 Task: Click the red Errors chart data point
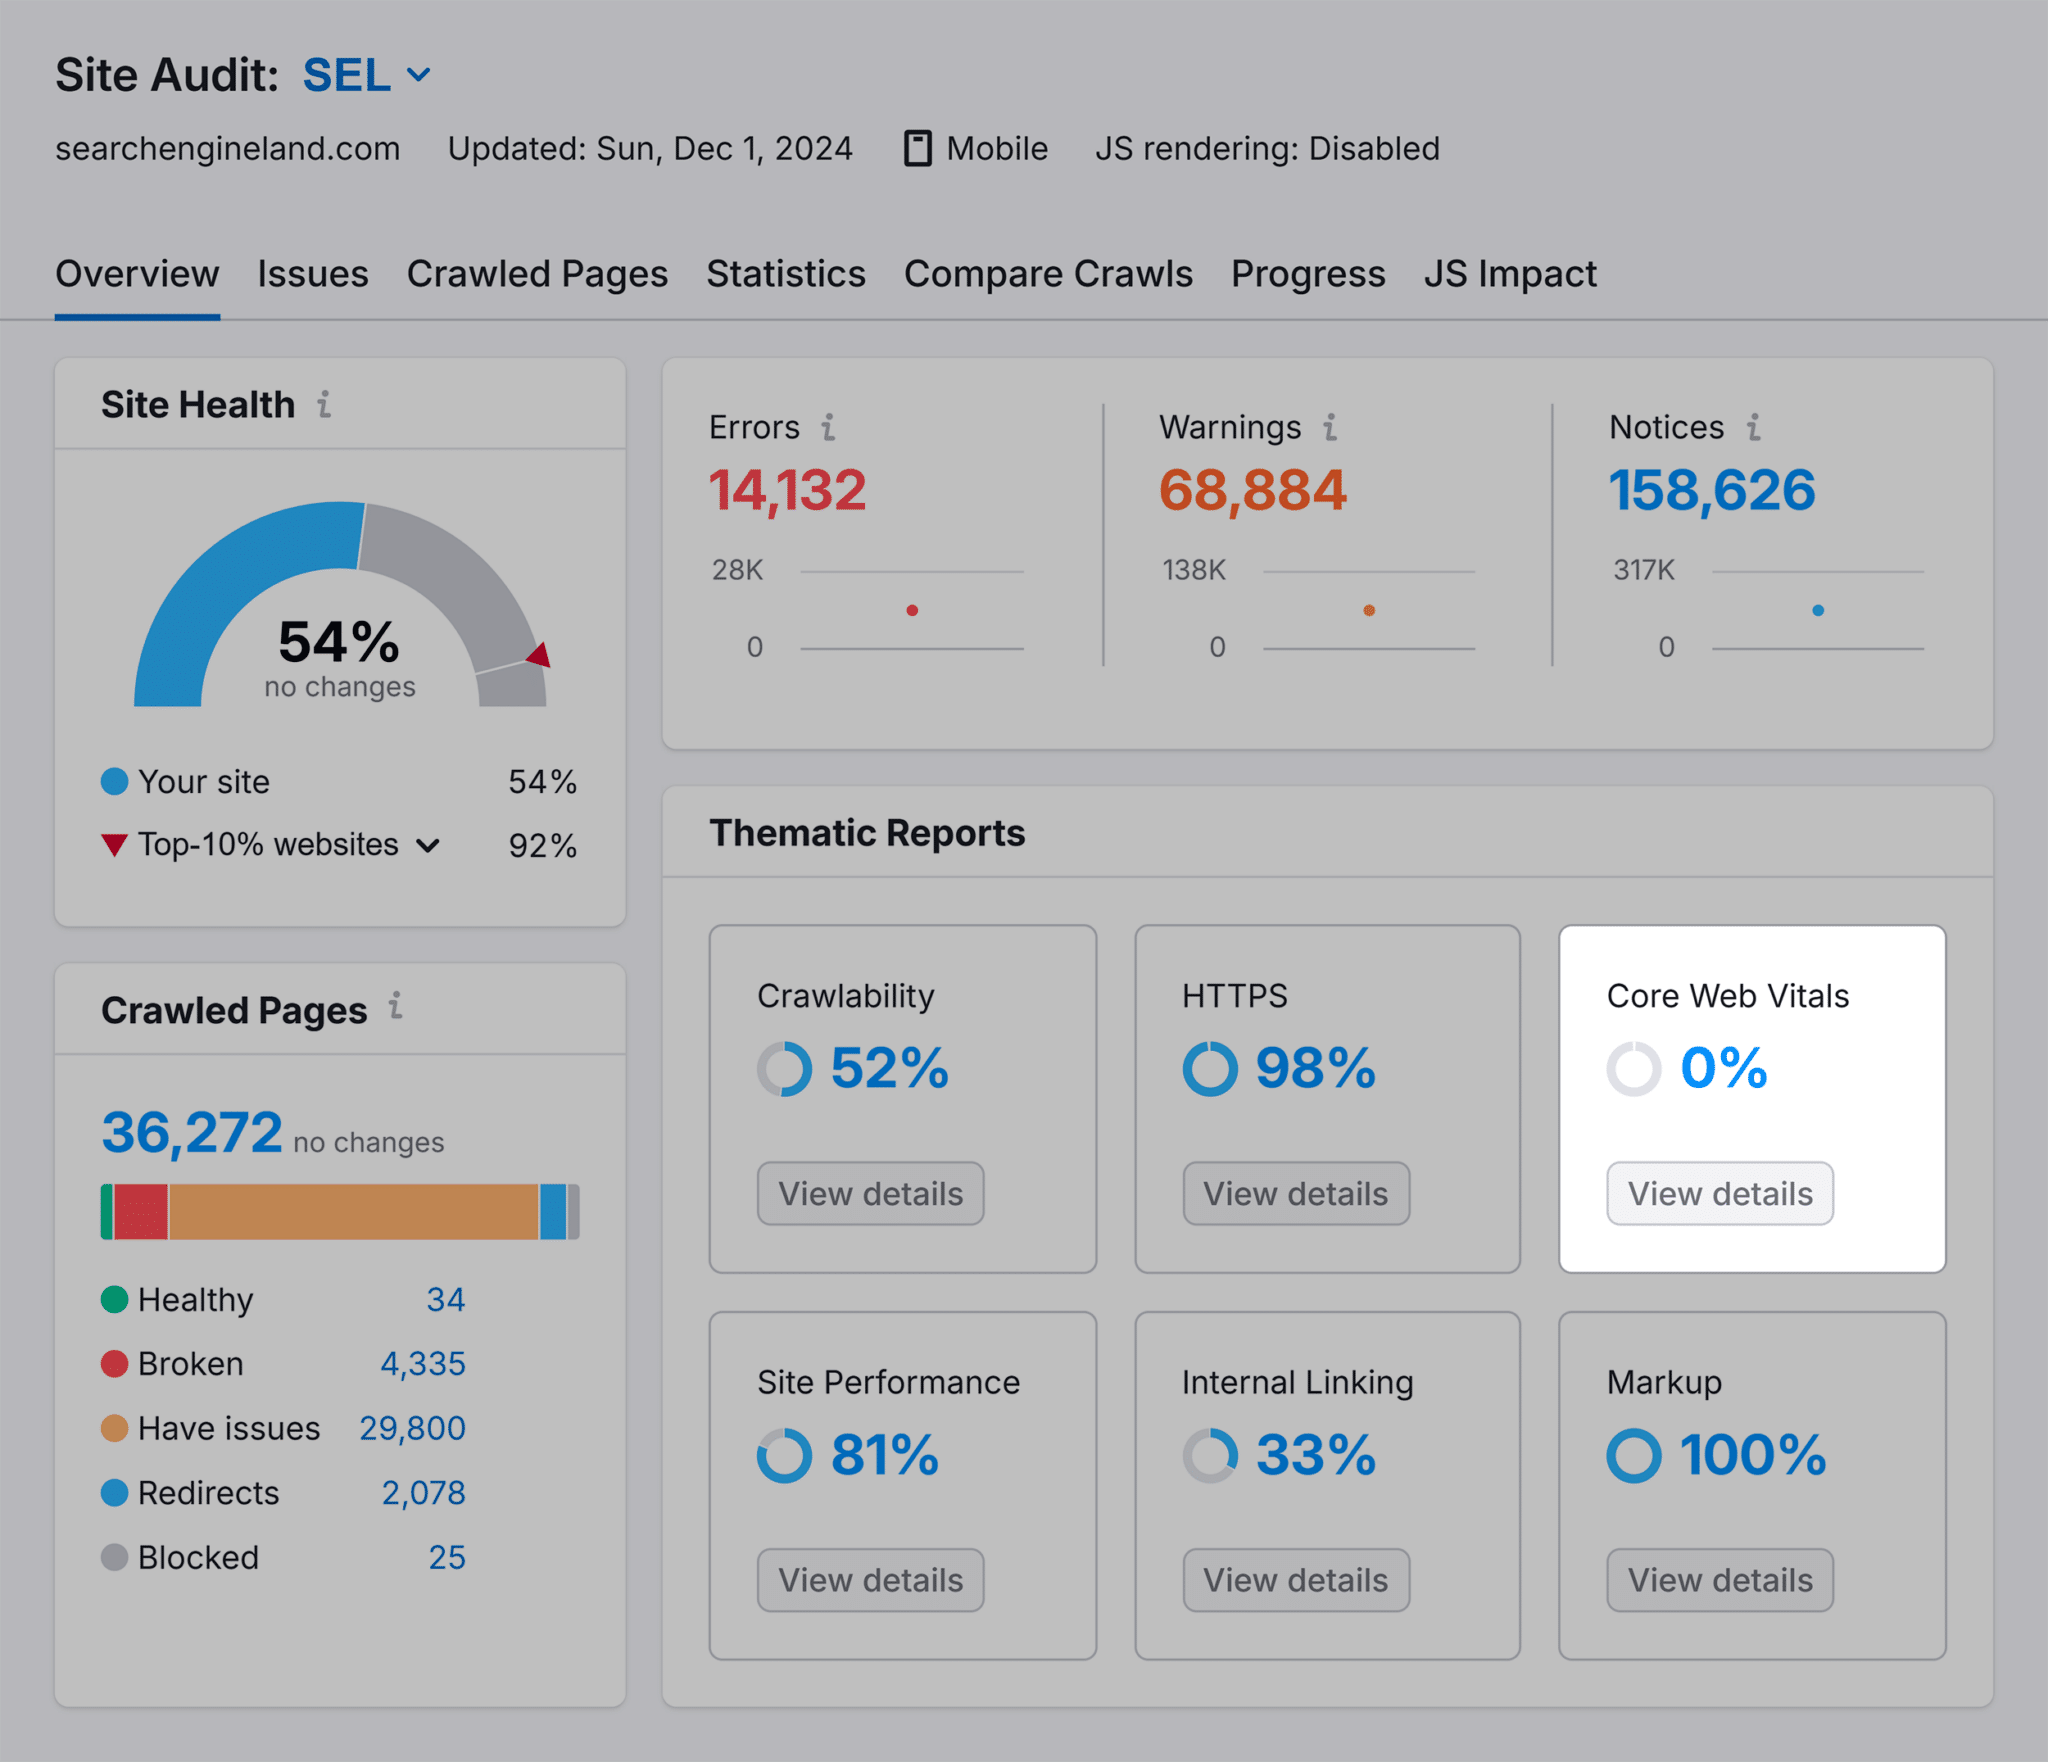pos(912,610)
